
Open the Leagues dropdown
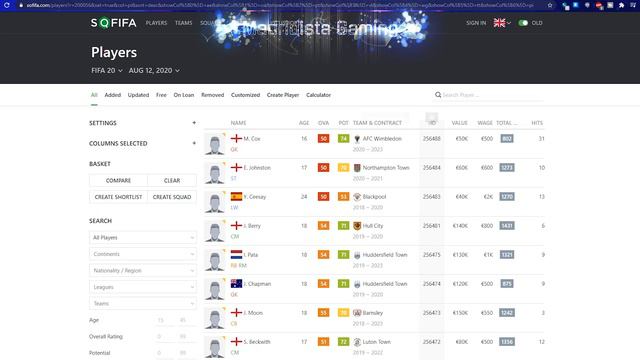[x=143, y=287]
